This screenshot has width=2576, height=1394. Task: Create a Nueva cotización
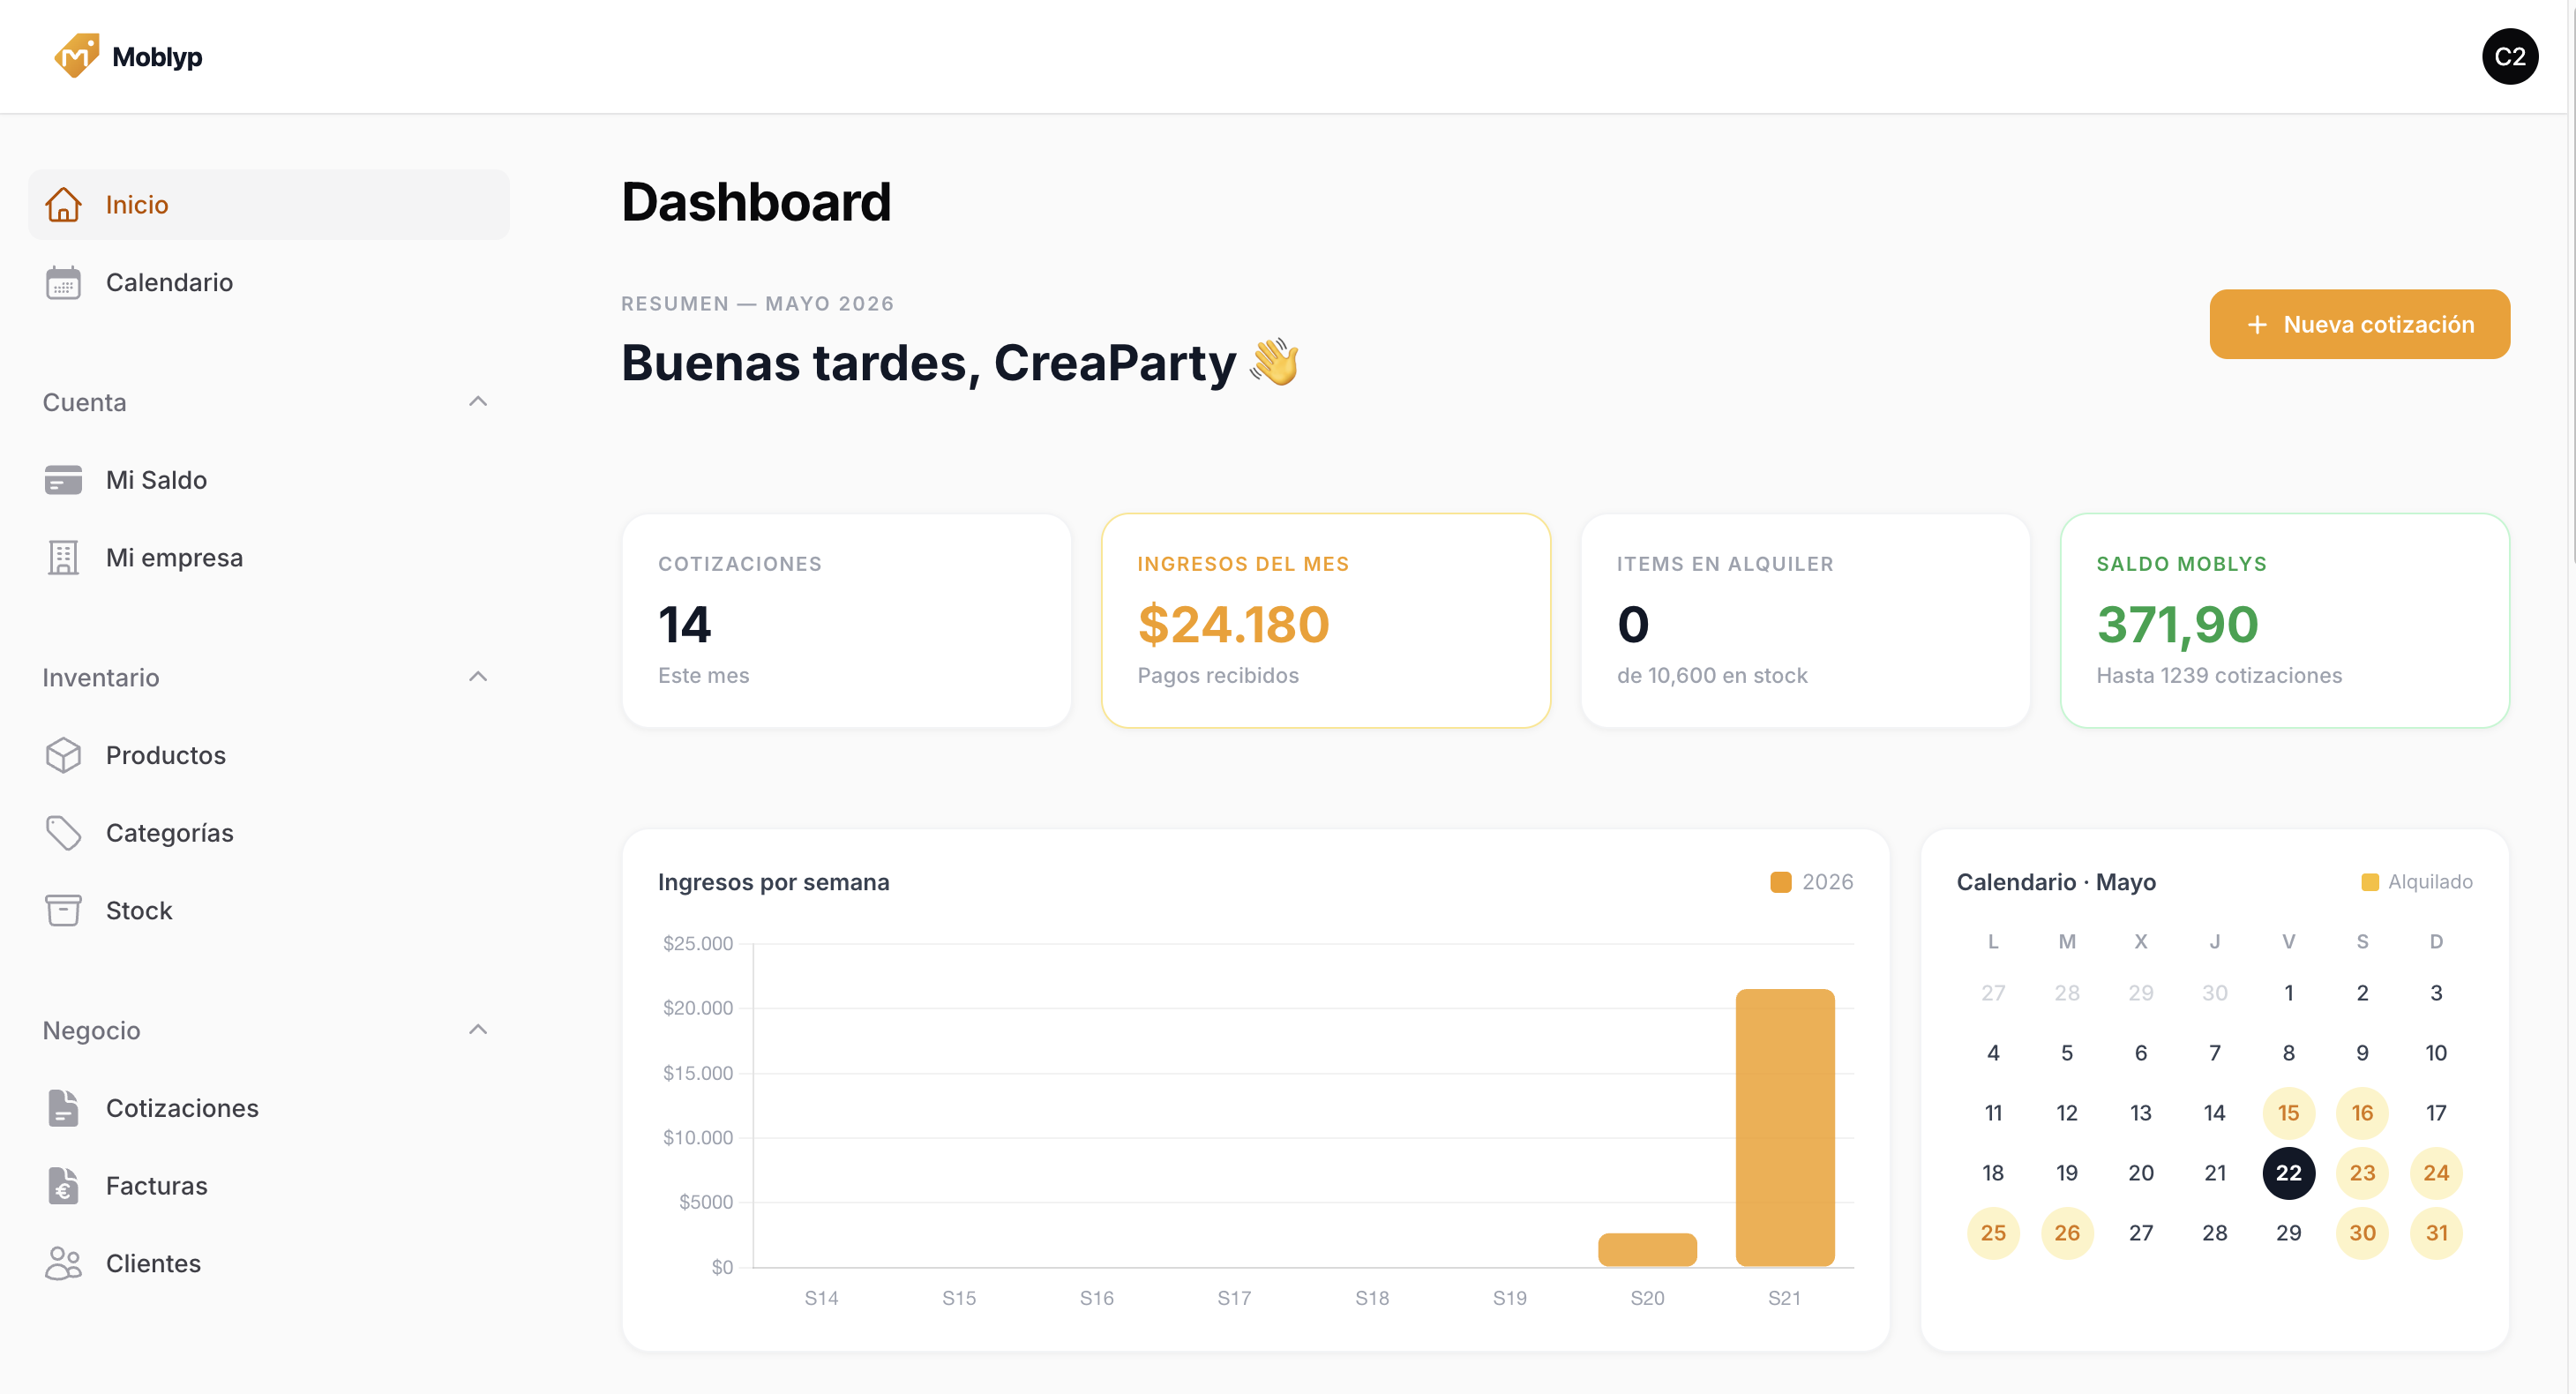coord(2359,325)
